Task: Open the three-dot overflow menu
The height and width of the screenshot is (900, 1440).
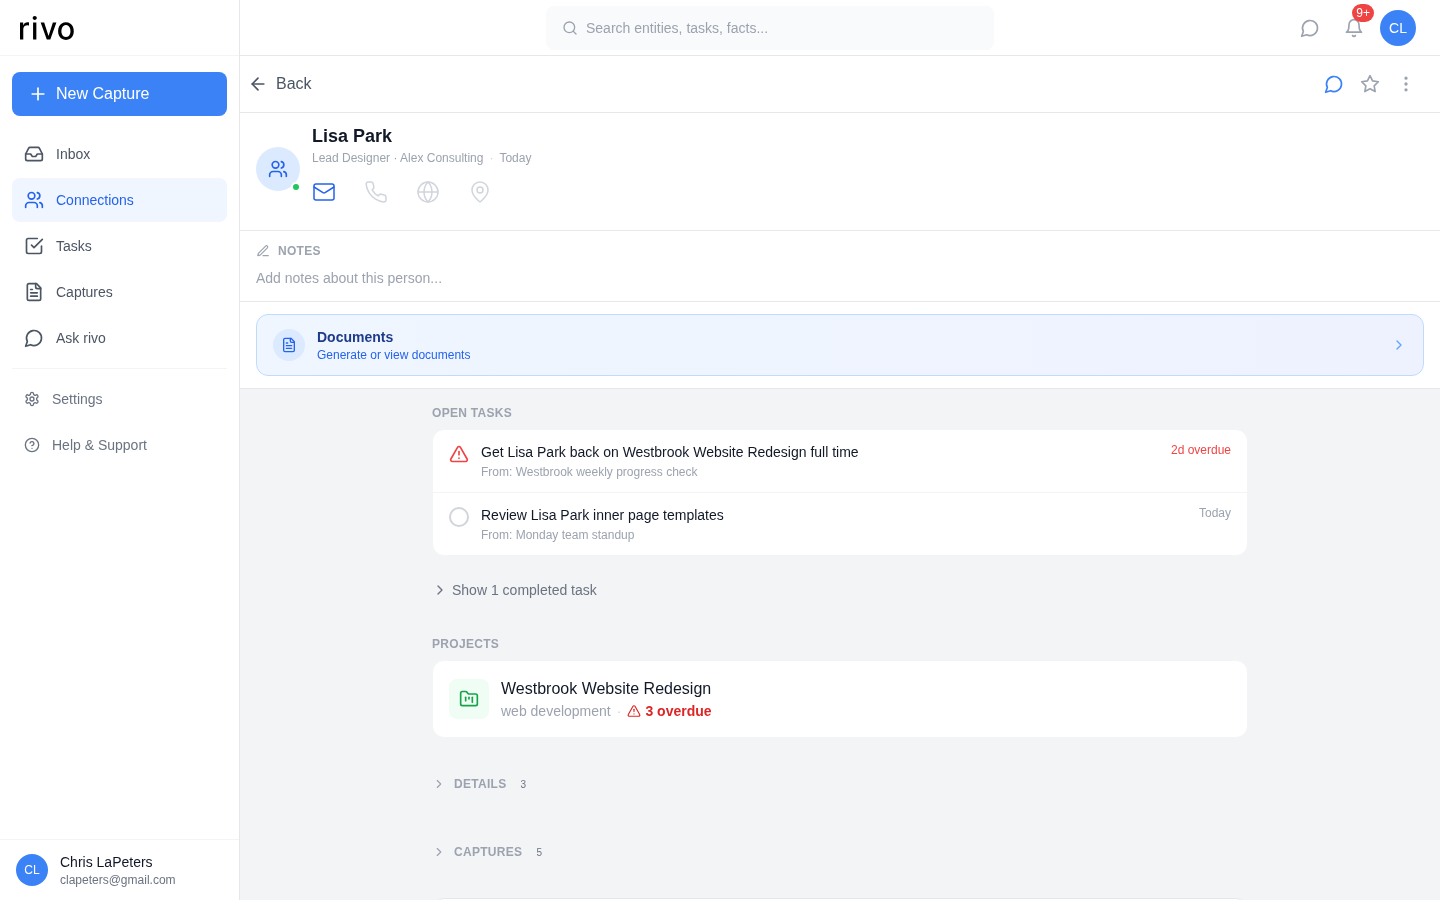Action: click(x=1406, y=84)
